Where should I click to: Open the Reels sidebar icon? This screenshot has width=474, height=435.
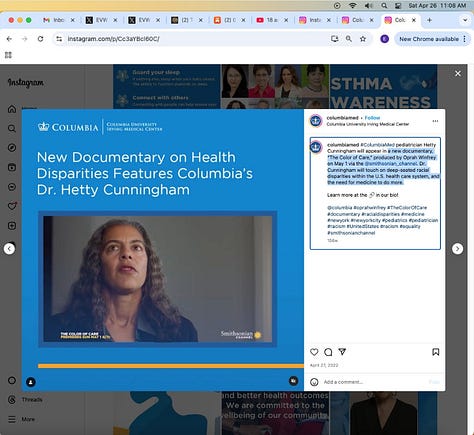click(x=12, y=167)
